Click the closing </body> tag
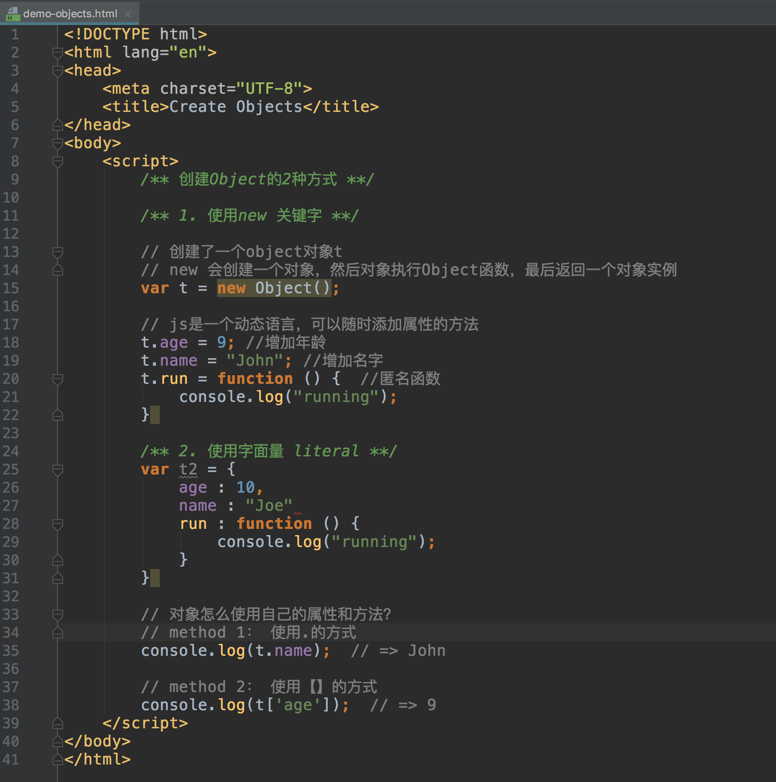Image resolution: width=776 pixels, height=782 pixels. [x=97, y=742]
